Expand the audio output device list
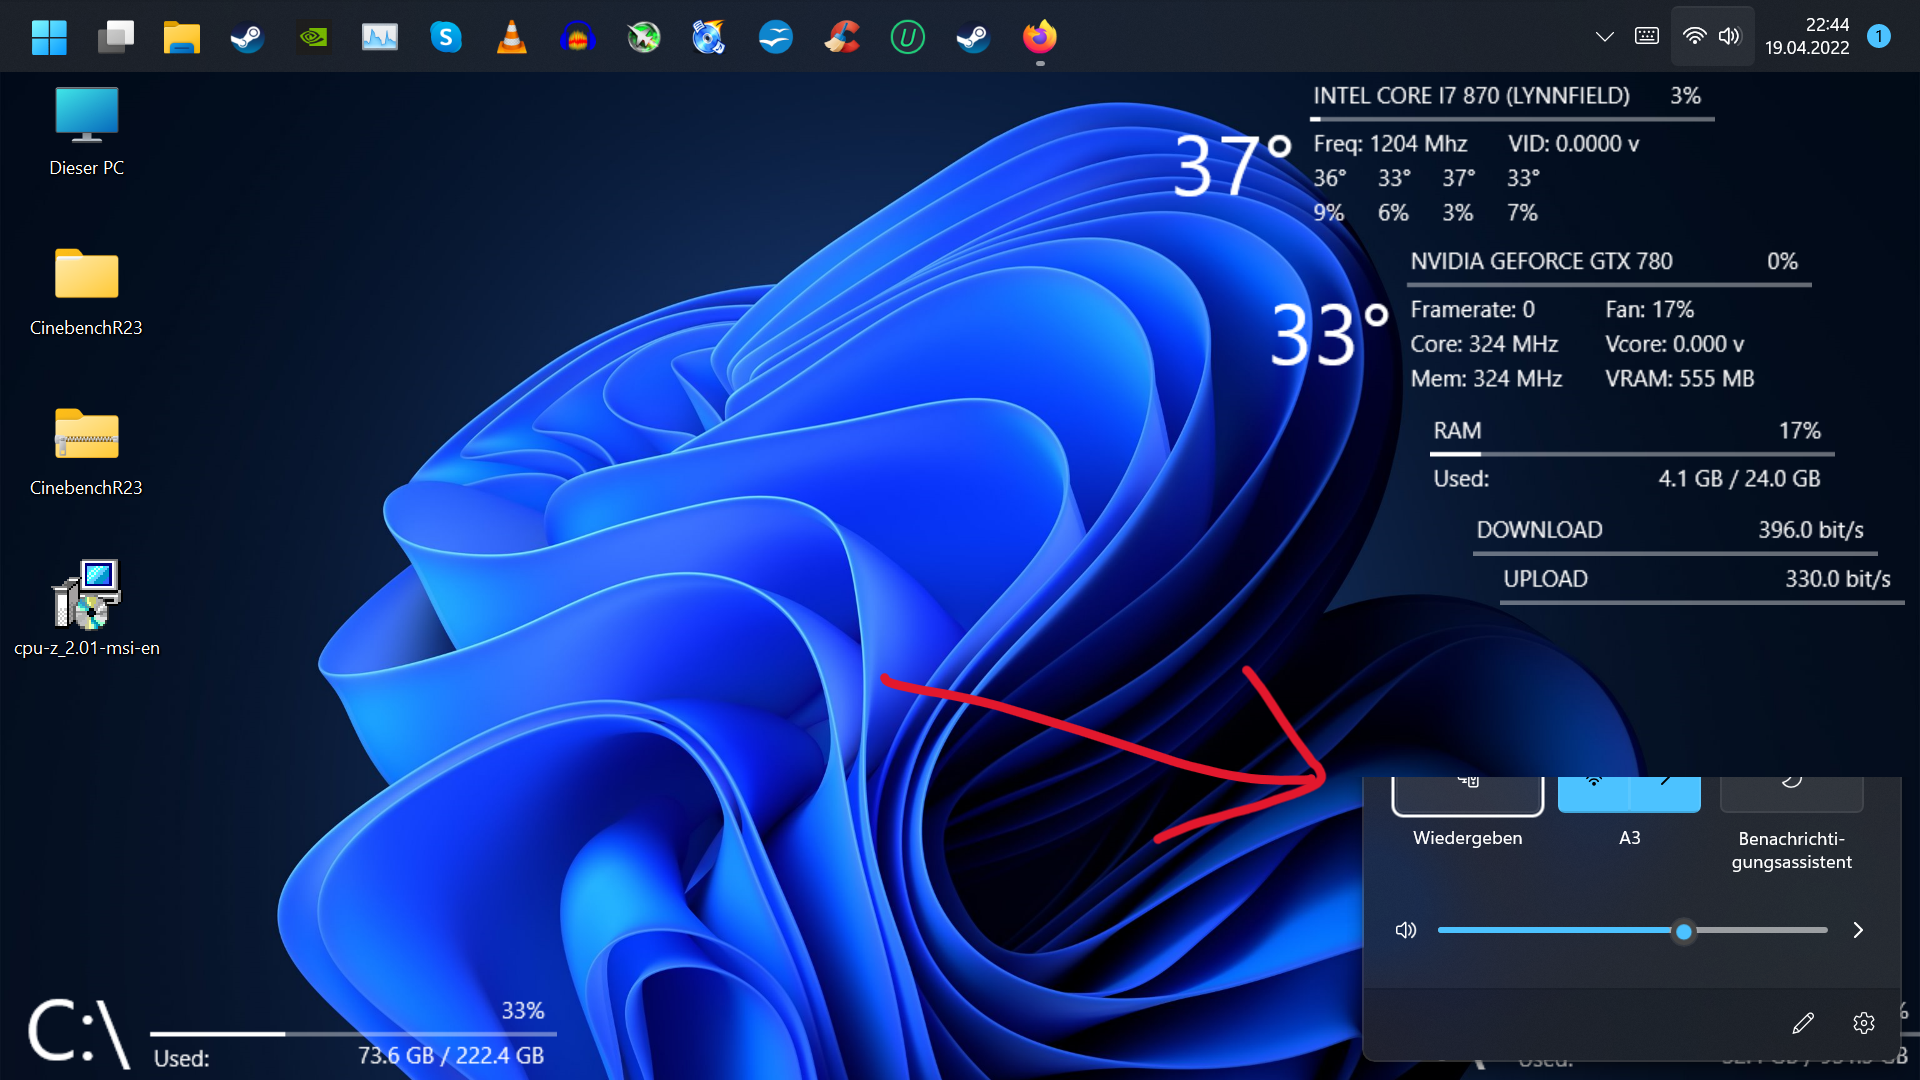This screenshot has height=1080, width=1920. (x=1858, y=930)
